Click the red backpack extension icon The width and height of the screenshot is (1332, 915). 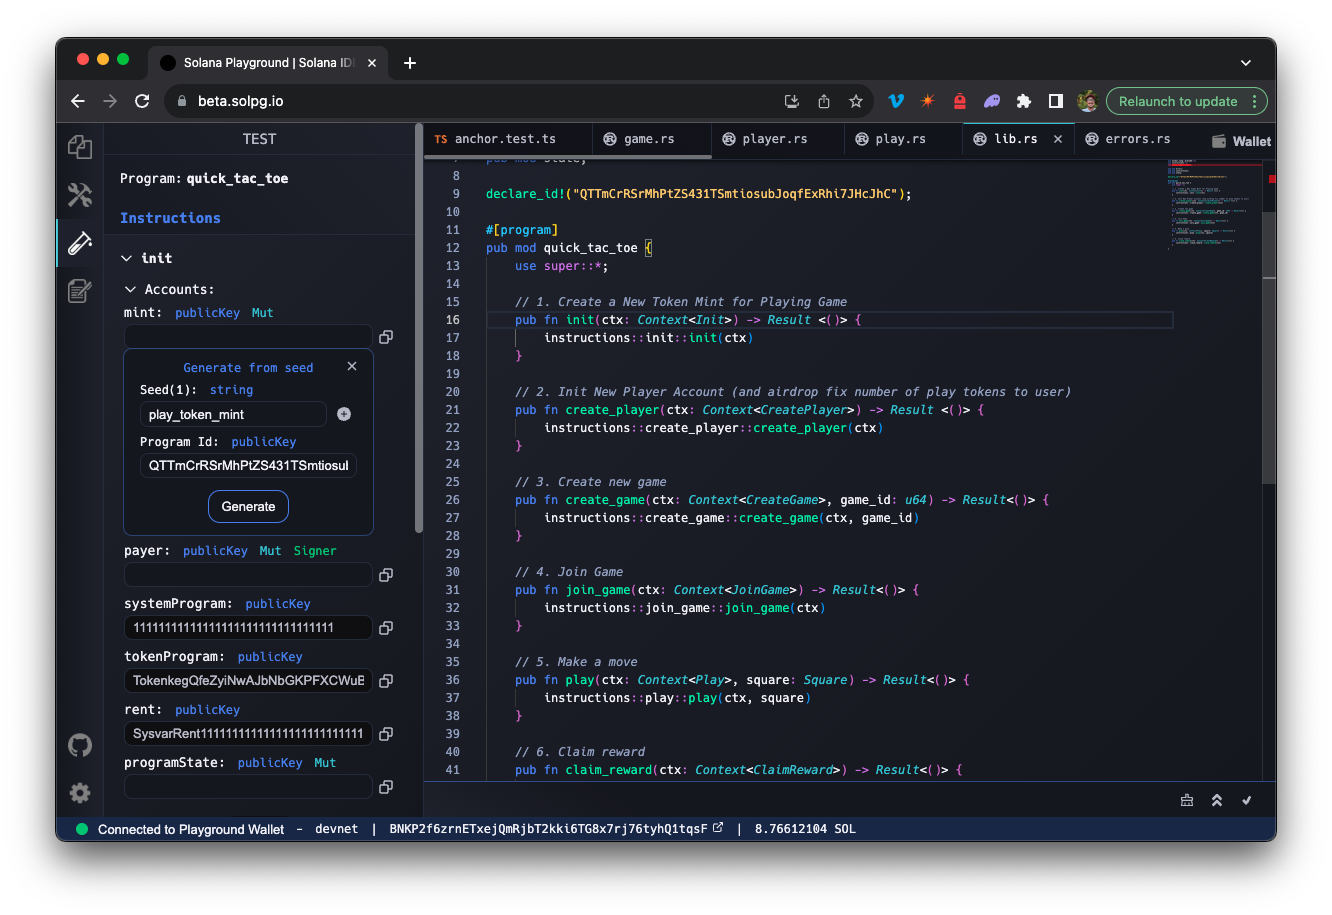click(960, 101)
